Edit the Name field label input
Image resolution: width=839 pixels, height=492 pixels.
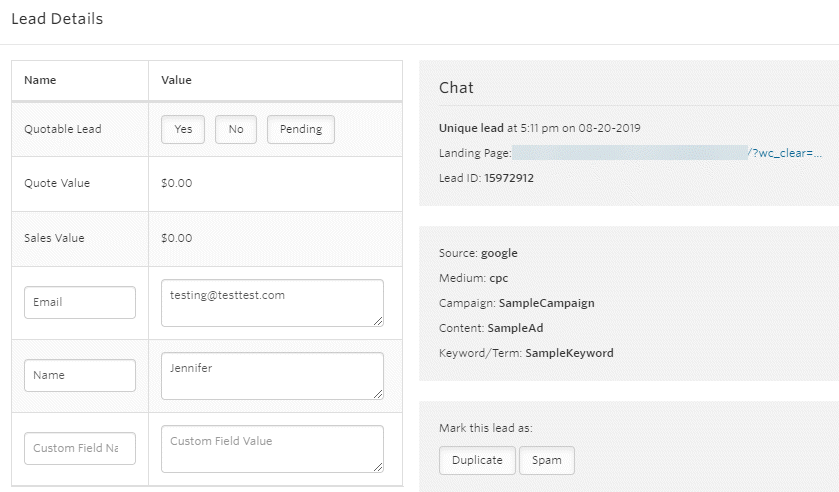[x=80, y=375]
